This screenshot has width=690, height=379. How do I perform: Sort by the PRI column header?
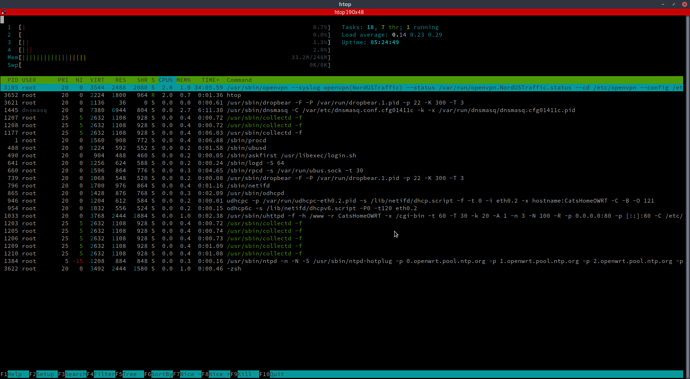coord(63,80)
